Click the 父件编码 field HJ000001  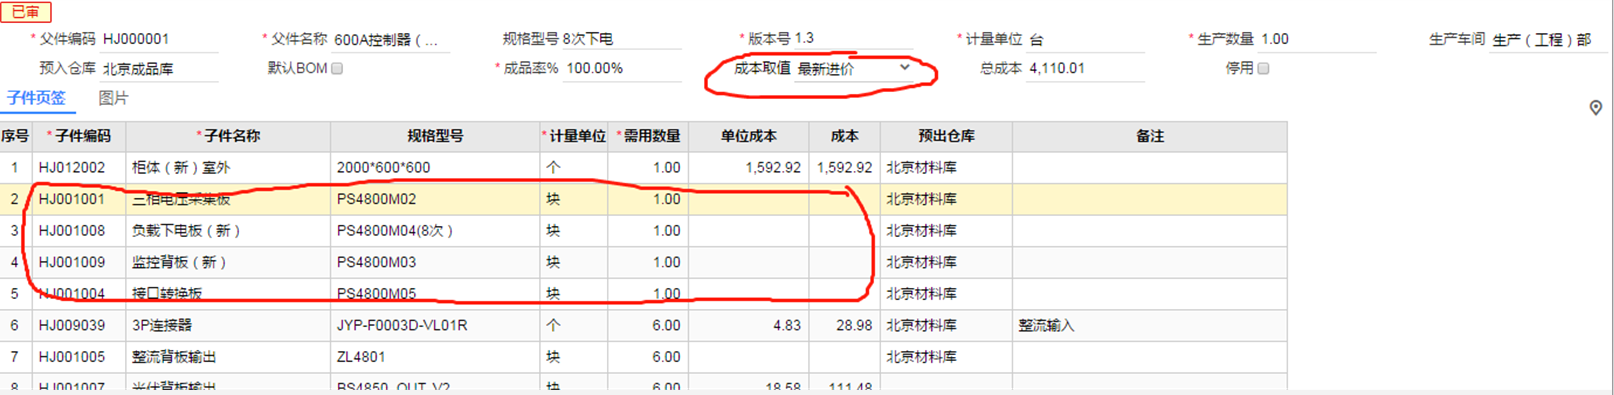tap(160, 39)
